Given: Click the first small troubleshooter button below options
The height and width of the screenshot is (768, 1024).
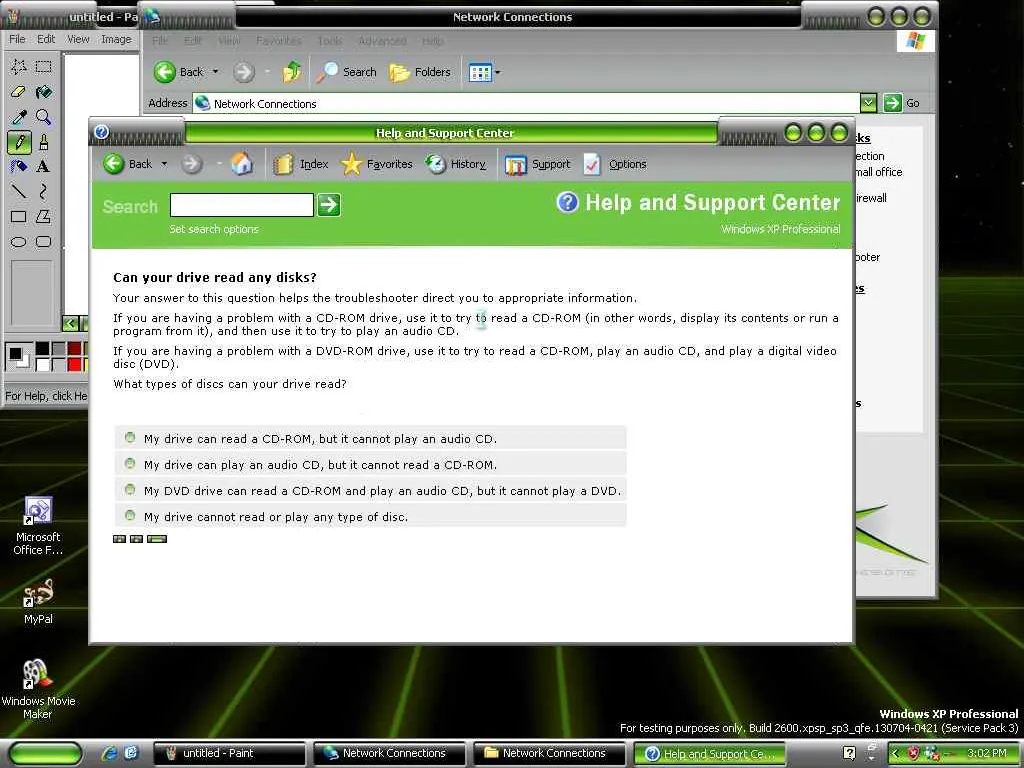Looking at the screenshot, I should pos(119,539).
